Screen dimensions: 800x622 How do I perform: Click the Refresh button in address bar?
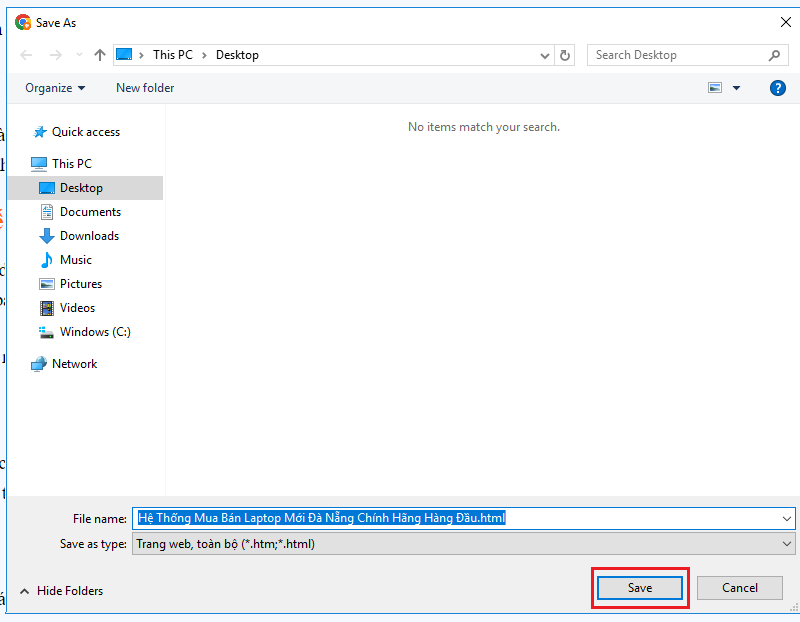566,55
